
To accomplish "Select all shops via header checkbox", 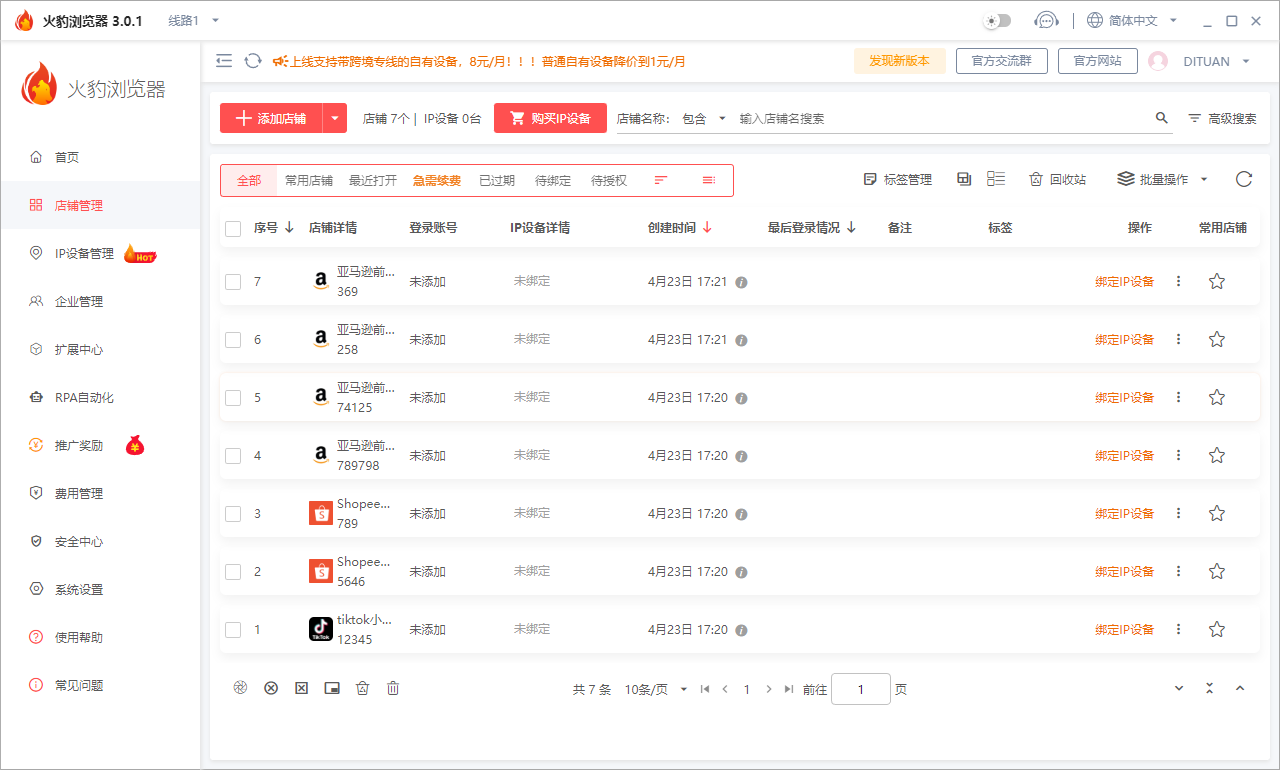I will (233, 227).
